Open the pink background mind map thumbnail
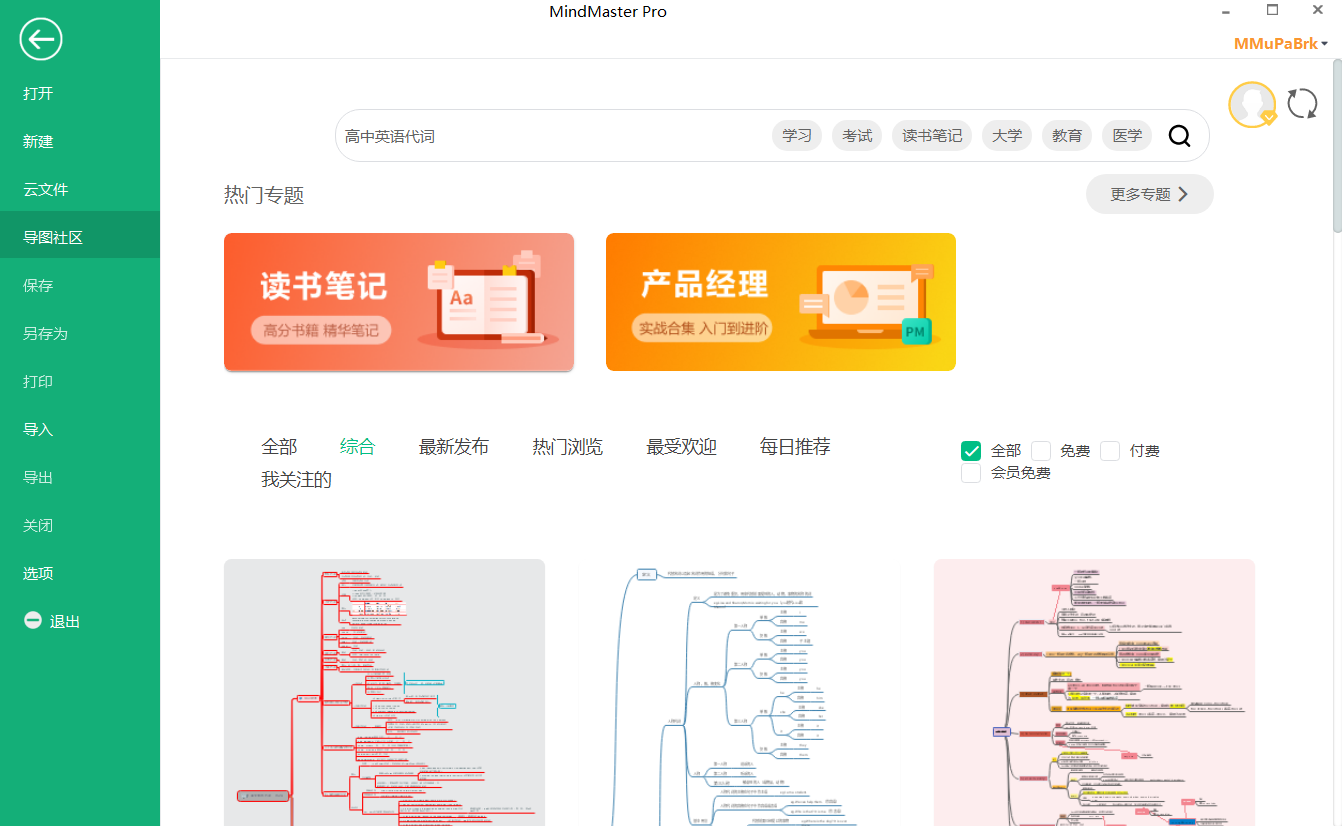The width and height of the screenshot is (1342, 826). [1094, 692]
